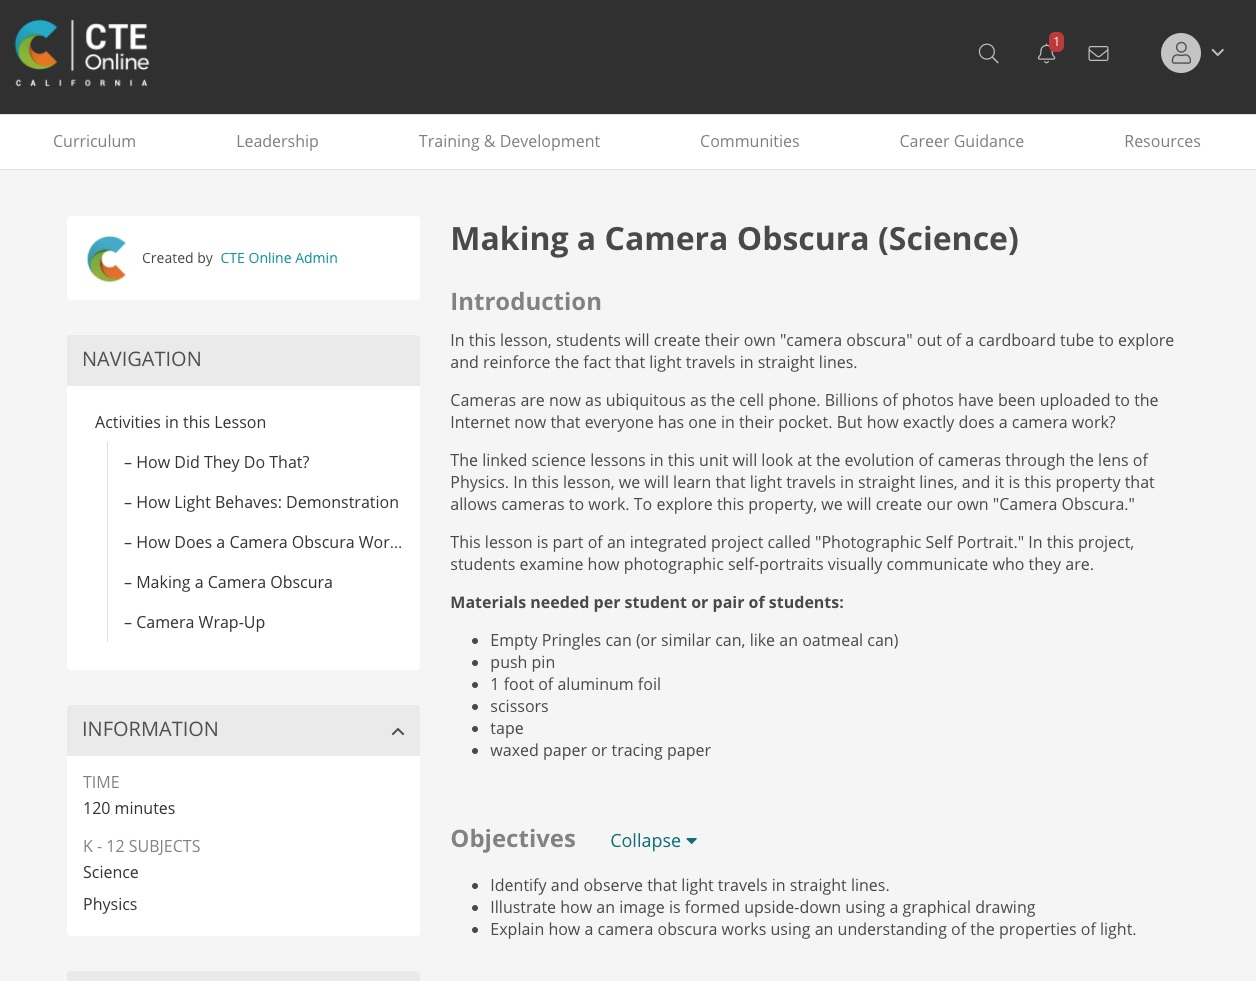Click the notification badge showing 1
The image size is (1256, 981).
1056,41
